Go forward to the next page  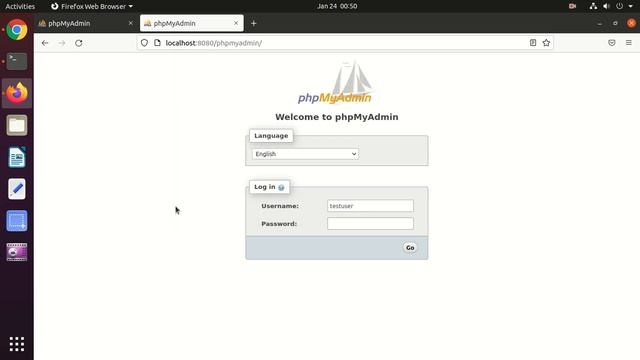click(62, 43)
